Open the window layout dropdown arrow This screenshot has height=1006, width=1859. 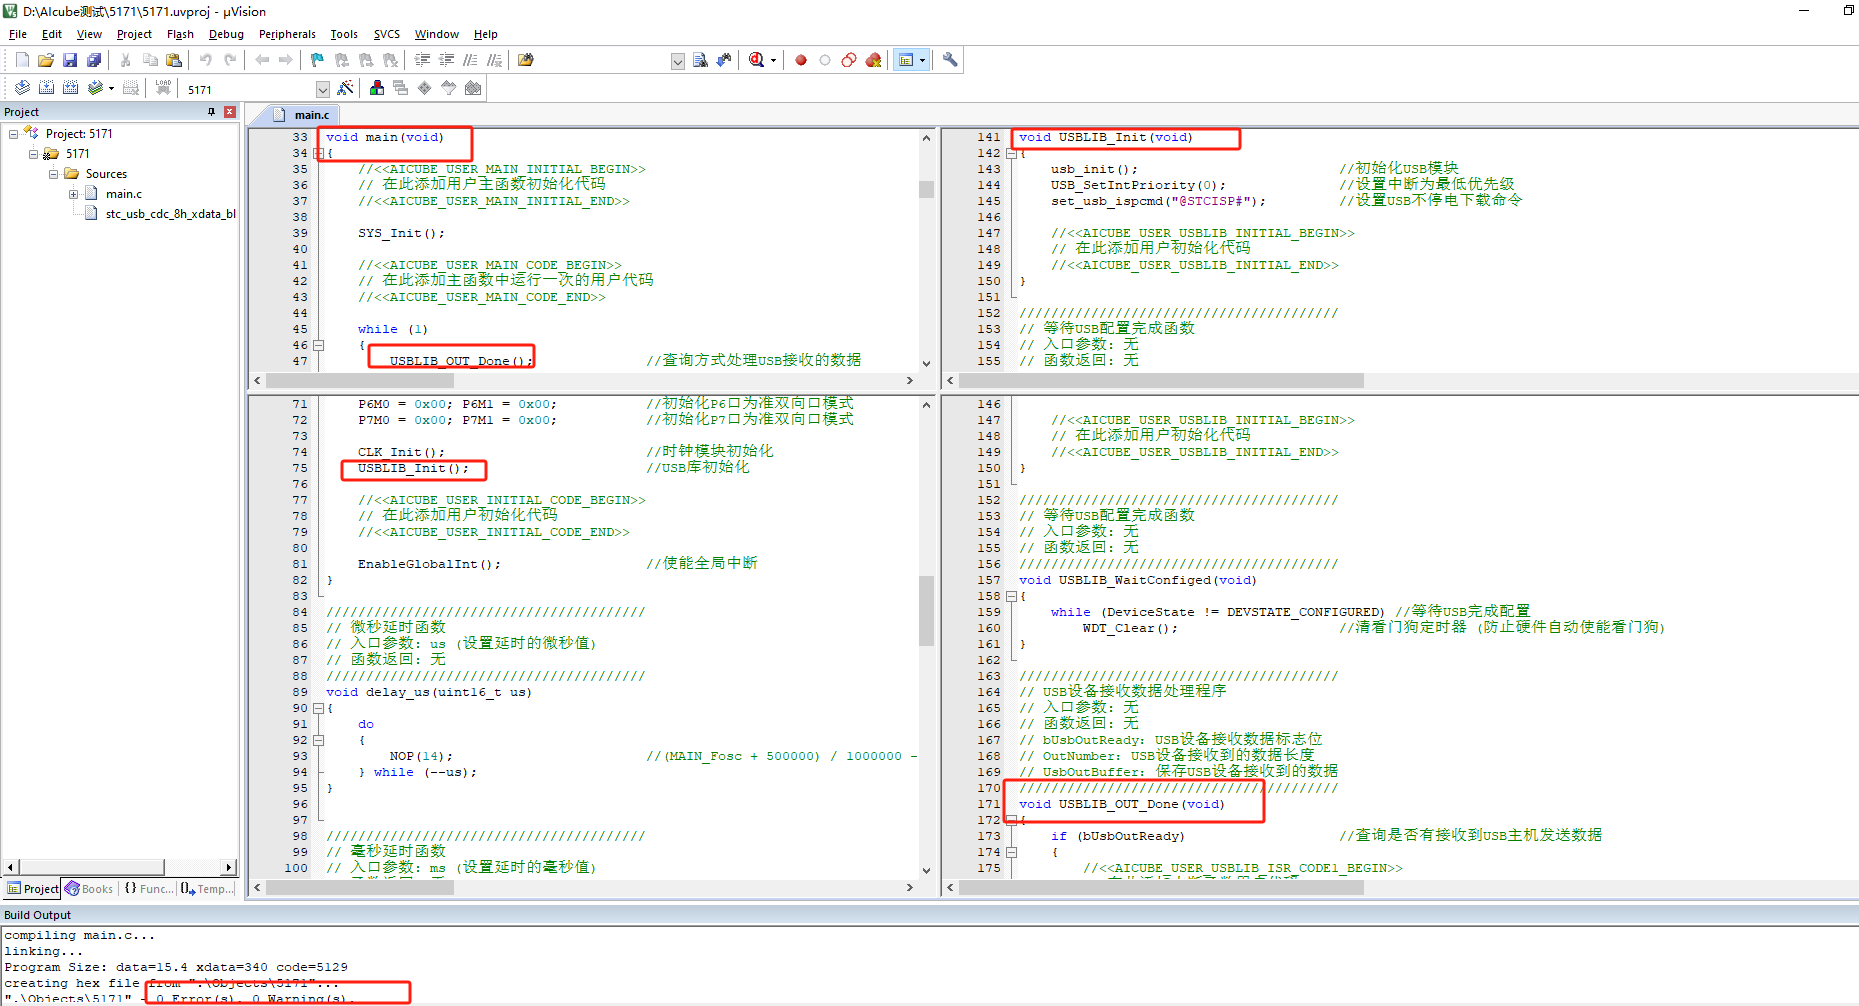point(922,60)
